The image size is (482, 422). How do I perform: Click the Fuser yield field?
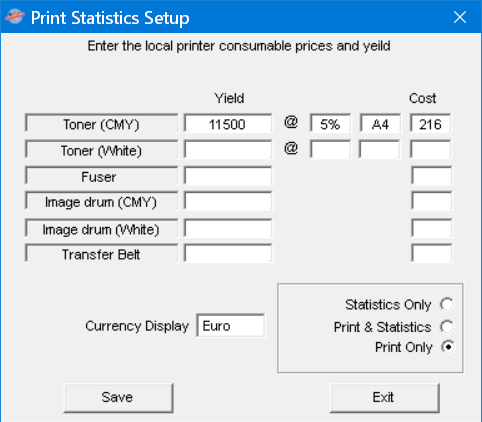click(228, 176)
